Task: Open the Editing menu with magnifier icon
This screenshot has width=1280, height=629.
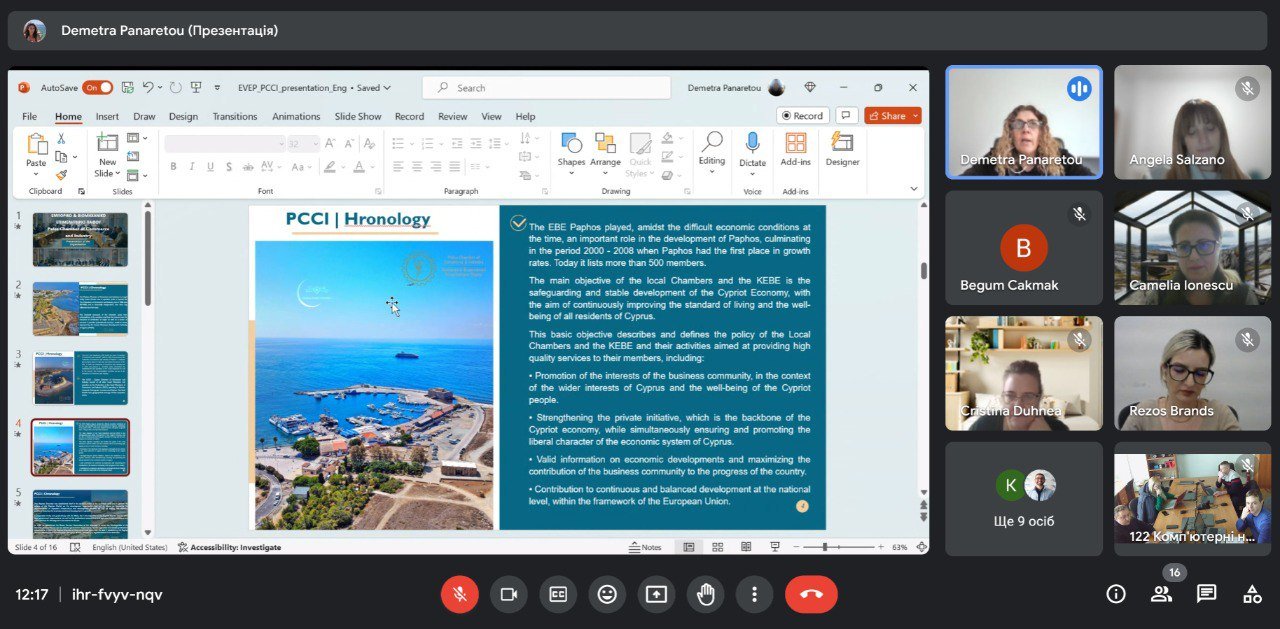Action: (x=712, y=152)
